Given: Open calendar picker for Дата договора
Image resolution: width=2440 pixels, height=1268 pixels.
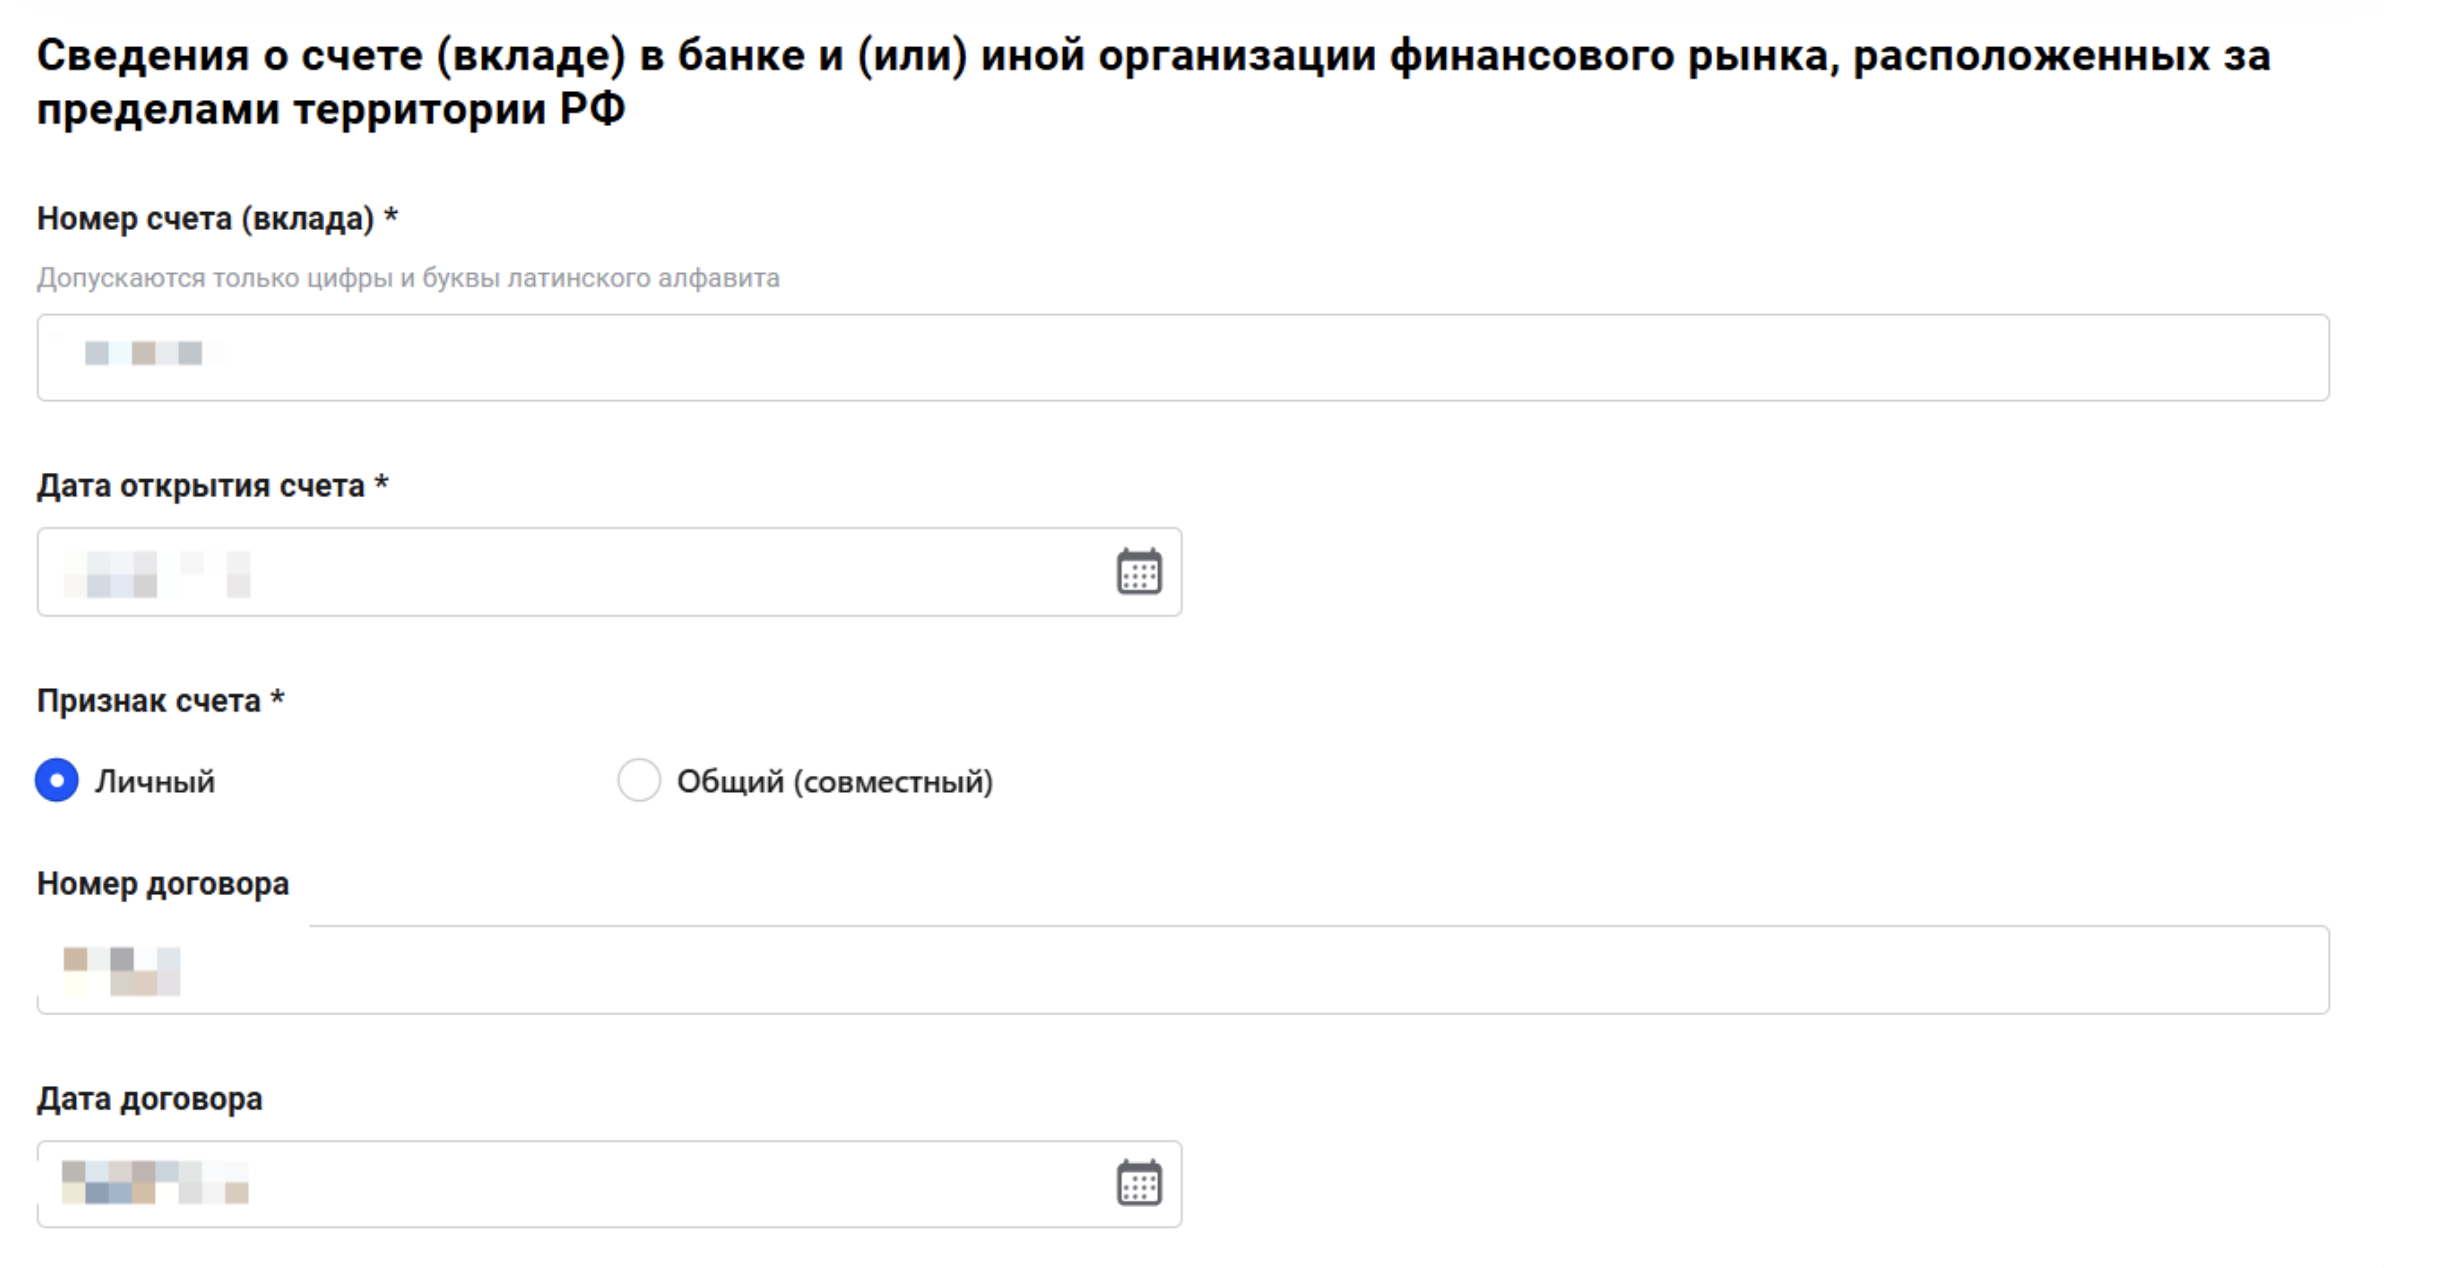Looking at the screenshot, I should (x=1138, y=1184).
